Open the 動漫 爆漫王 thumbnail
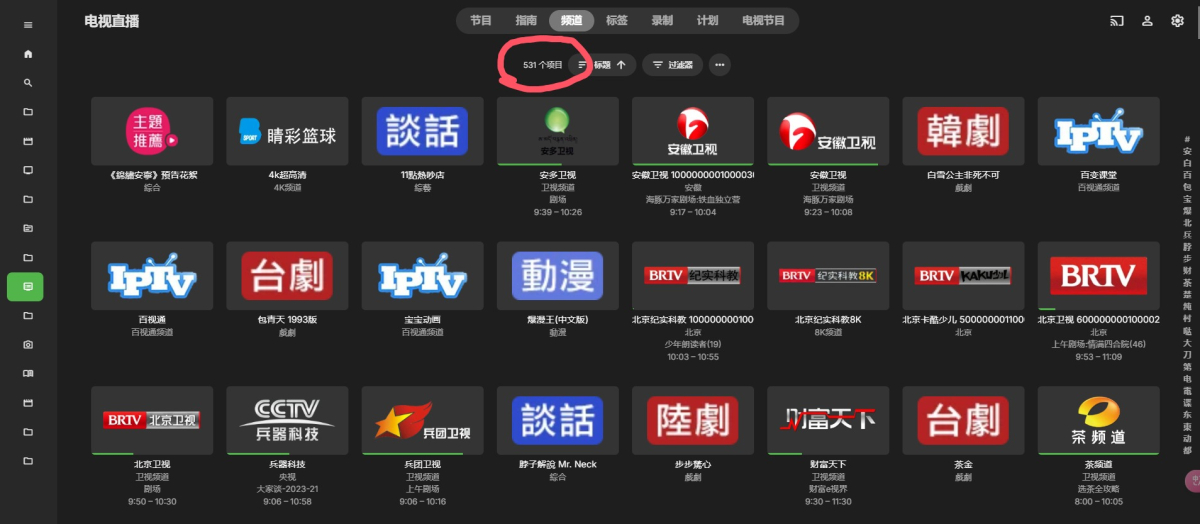This screenshot has height=524, width=1200. coord(558,276)
